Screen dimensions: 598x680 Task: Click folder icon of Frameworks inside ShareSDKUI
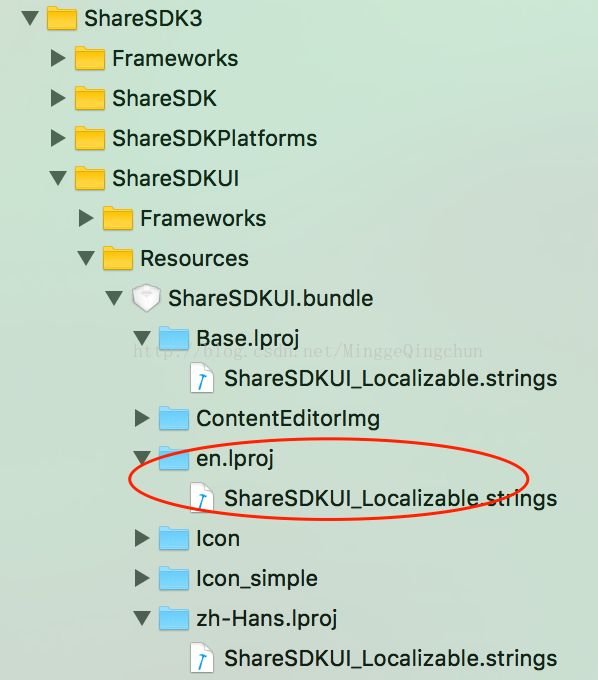pyautogui.click(x=118, y=218)
